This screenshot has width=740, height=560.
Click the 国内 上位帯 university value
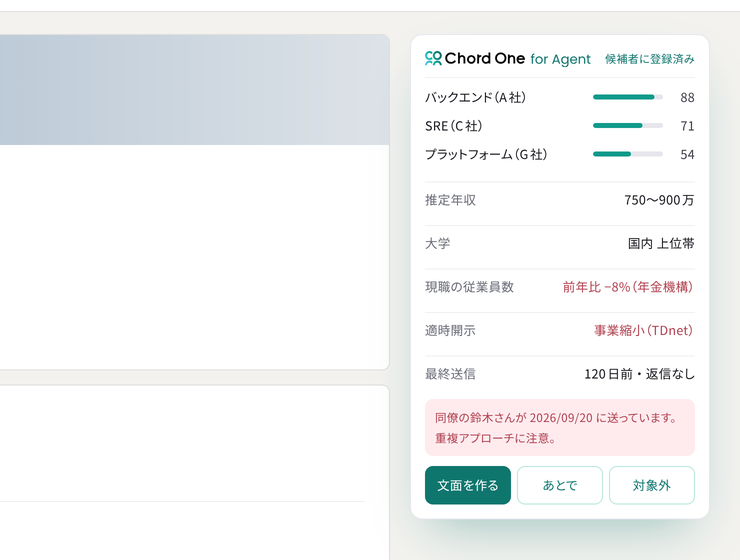tap(661, 243)
